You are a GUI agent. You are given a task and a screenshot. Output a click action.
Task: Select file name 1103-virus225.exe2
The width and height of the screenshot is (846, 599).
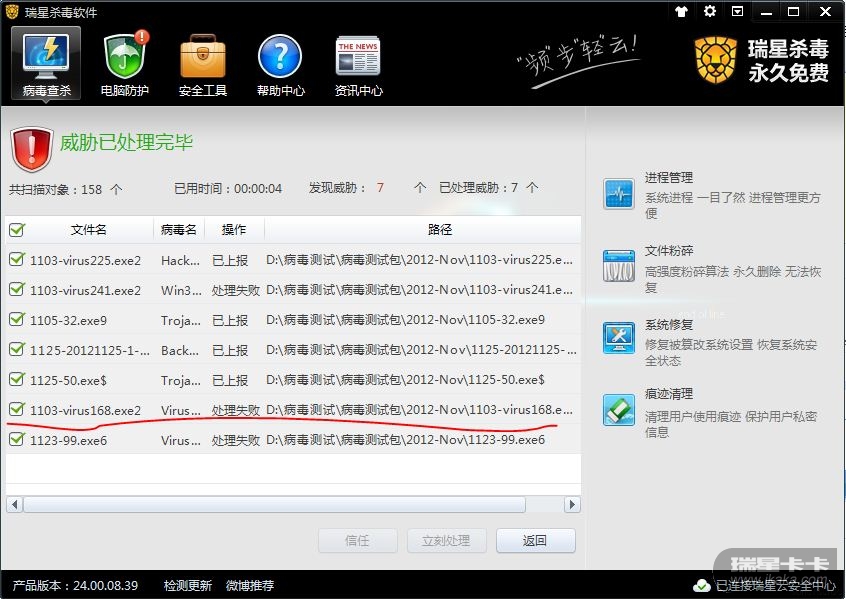[x=85, y=261]
